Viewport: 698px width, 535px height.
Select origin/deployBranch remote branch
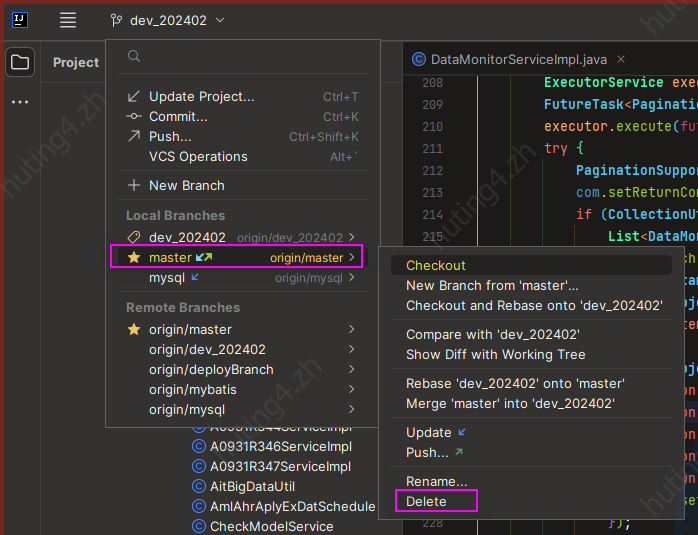243,369
